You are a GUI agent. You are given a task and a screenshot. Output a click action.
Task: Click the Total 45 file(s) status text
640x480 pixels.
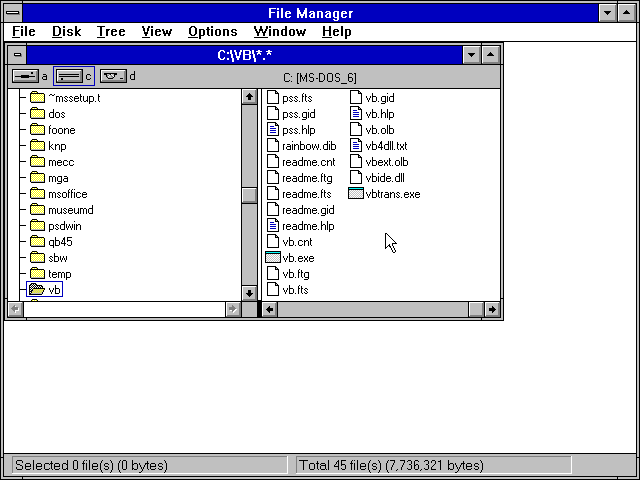(391, 465)
